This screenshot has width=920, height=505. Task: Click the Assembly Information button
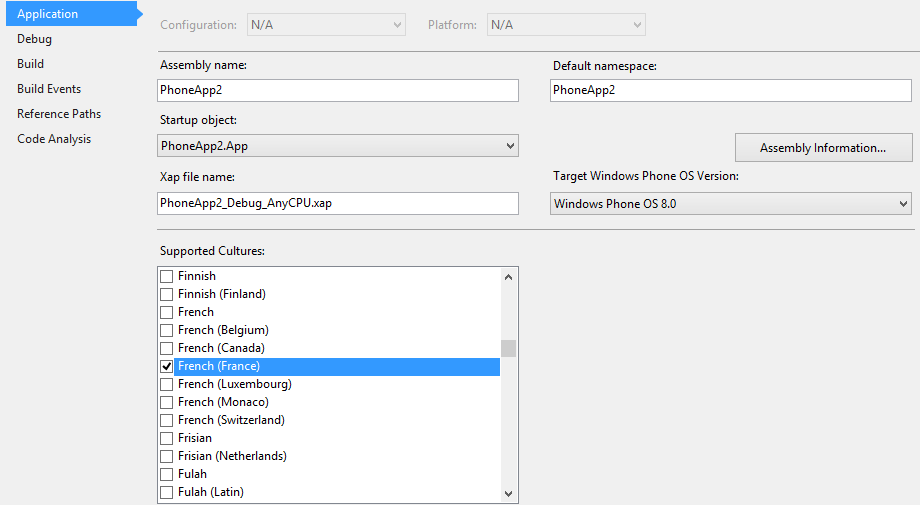coord(823,148)
